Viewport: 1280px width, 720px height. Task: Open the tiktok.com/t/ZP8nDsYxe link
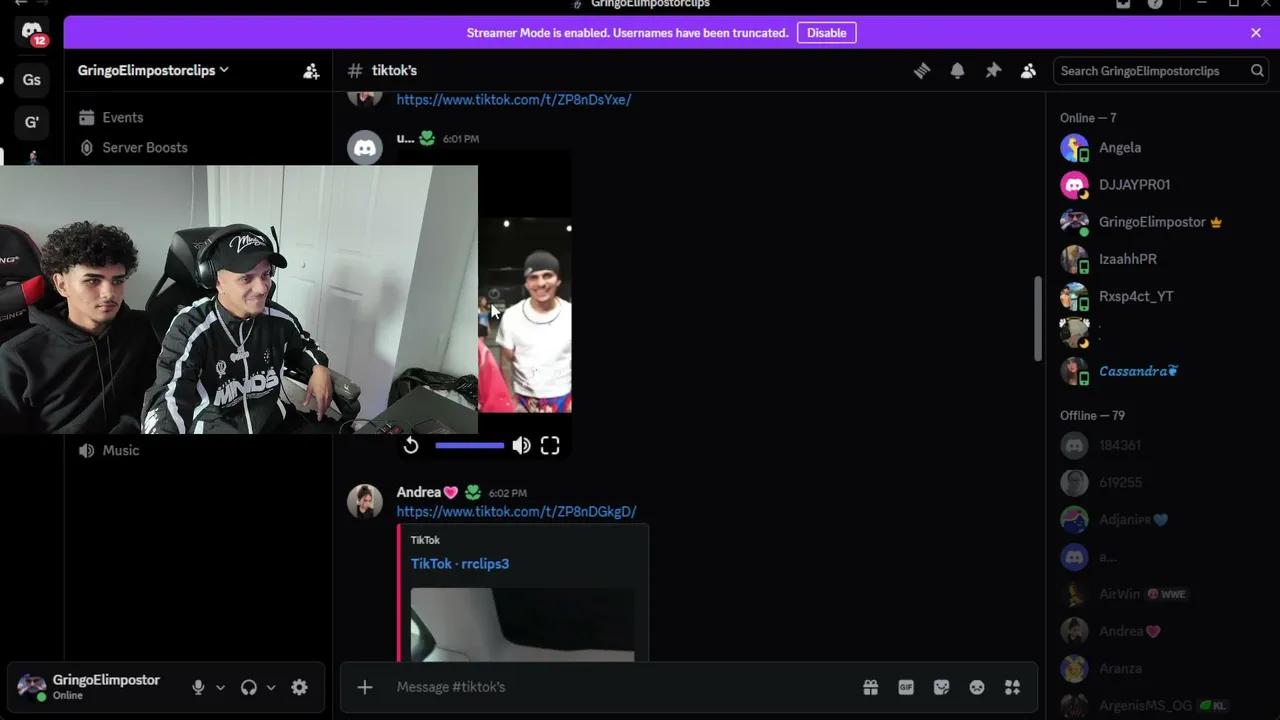point(514,100)
